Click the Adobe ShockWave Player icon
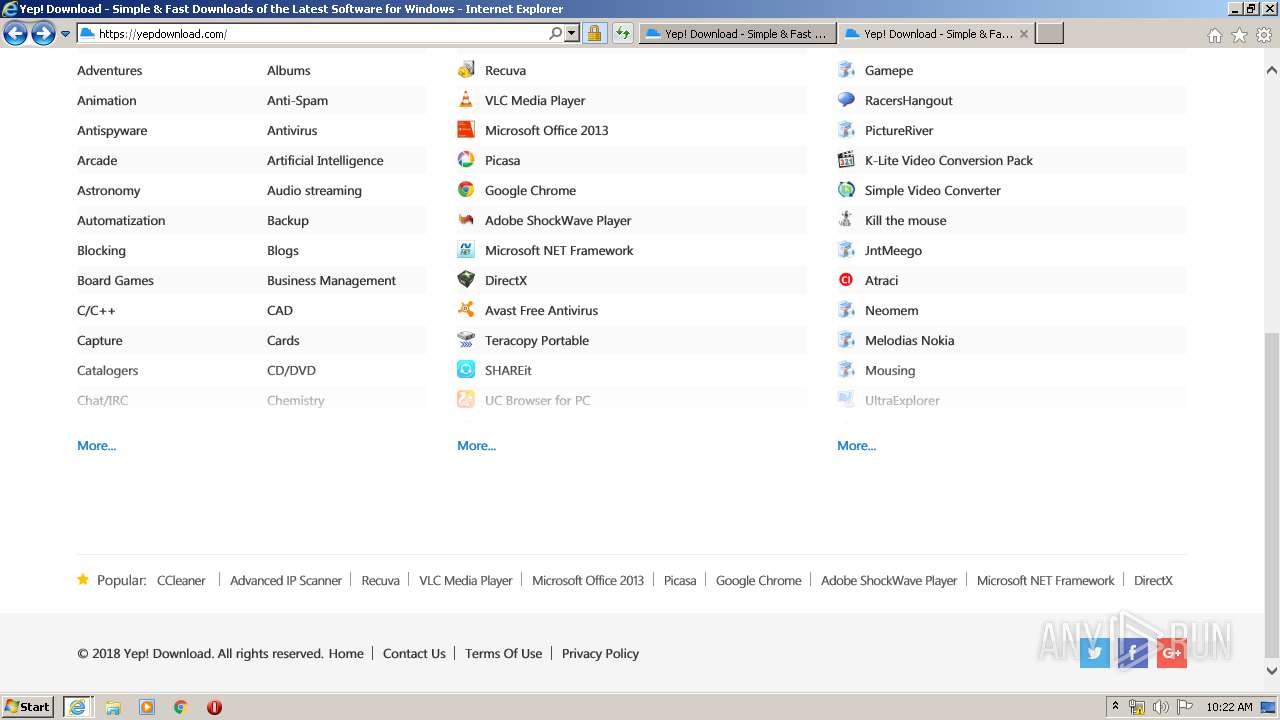The image size is (1280, 720). pos(466,220)
